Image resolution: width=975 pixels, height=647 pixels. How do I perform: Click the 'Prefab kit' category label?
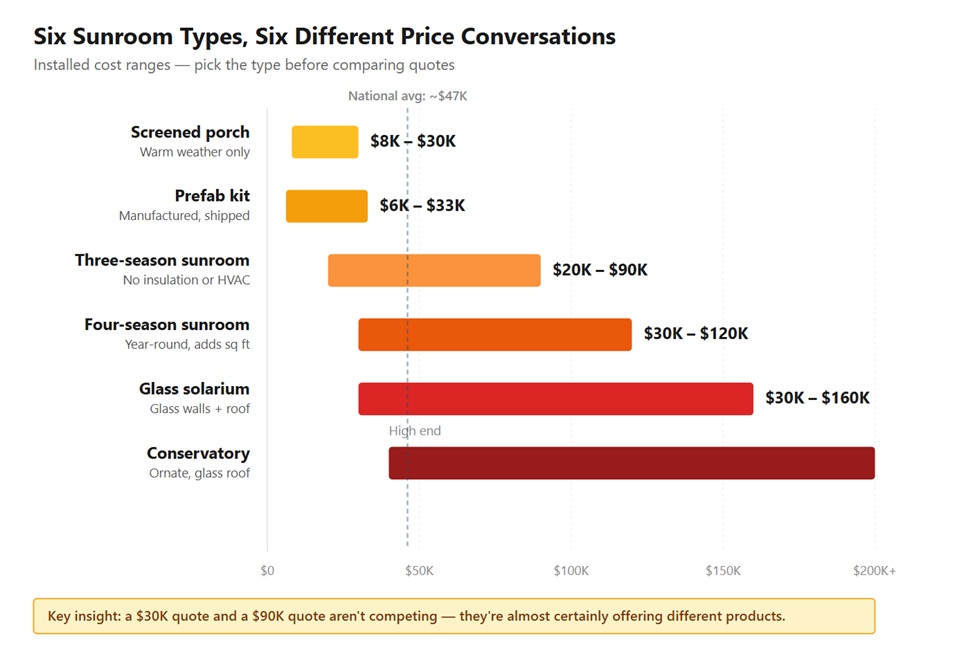pyautogui.click(x=212, y=196)
